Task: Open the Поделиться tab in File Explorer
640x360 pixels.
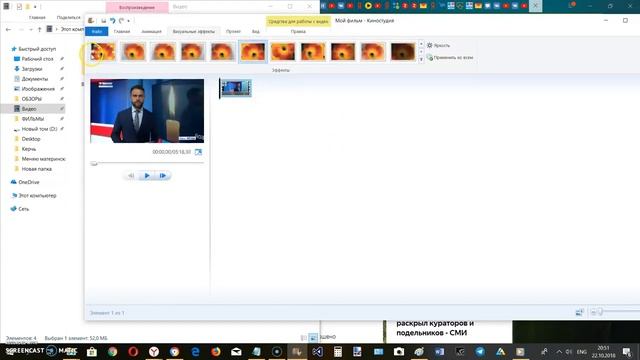Action: pos(69,18)
